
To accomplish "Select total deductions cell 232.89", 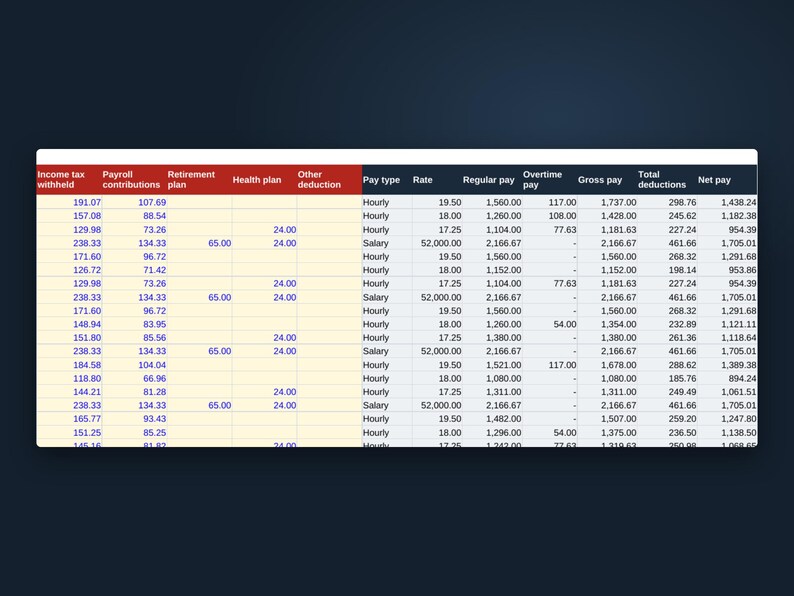I will coord(667,324).
